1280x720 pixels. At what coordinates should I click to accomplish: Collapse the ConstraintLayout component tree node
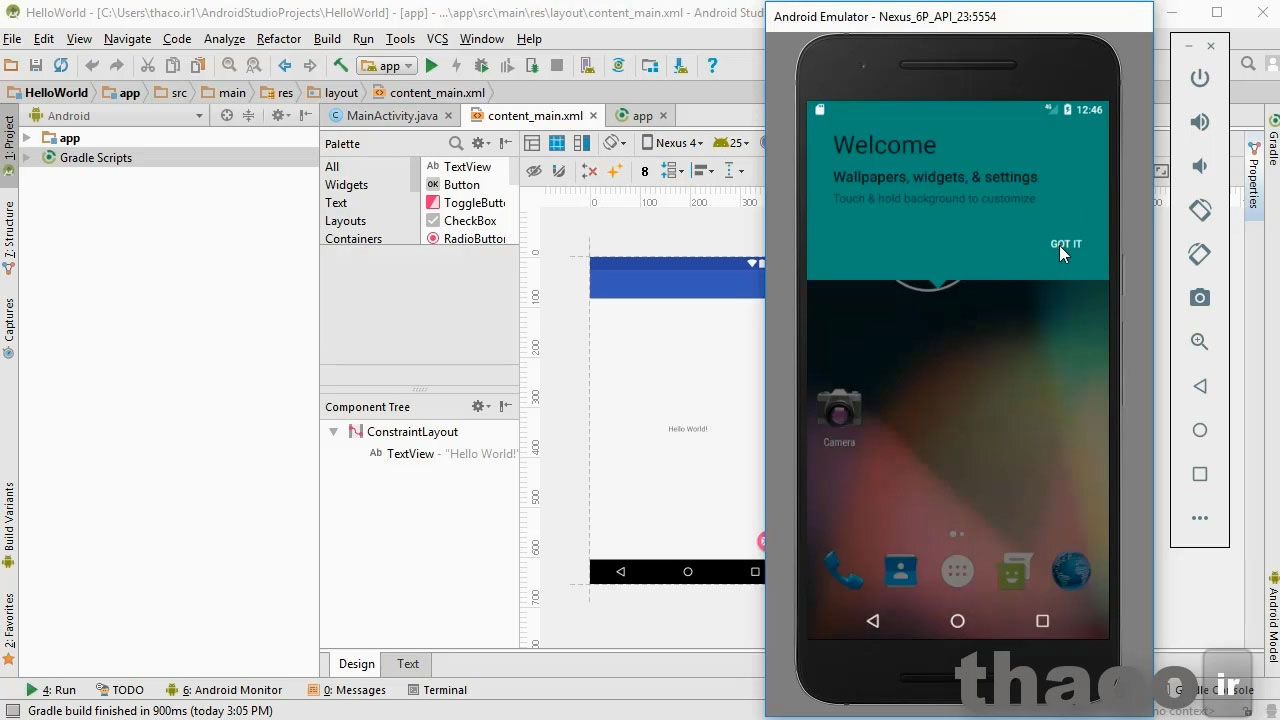(333, 432)
